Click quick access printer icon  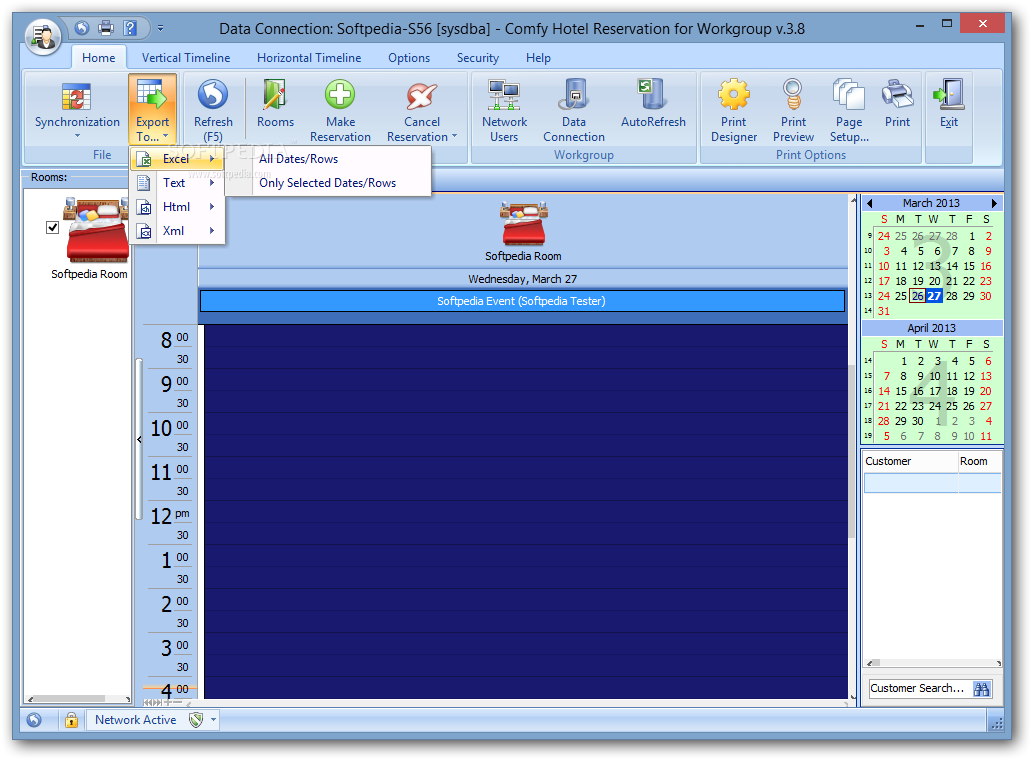tap(105, 28)
